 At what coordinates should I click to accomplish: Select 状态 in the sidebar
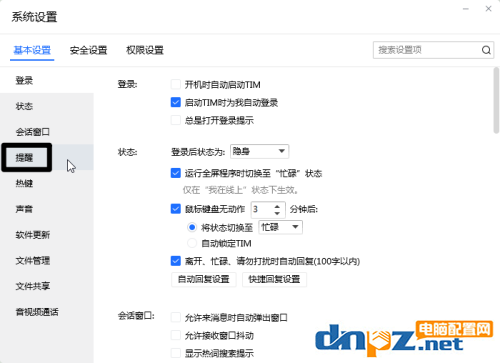tap(47, 106)
